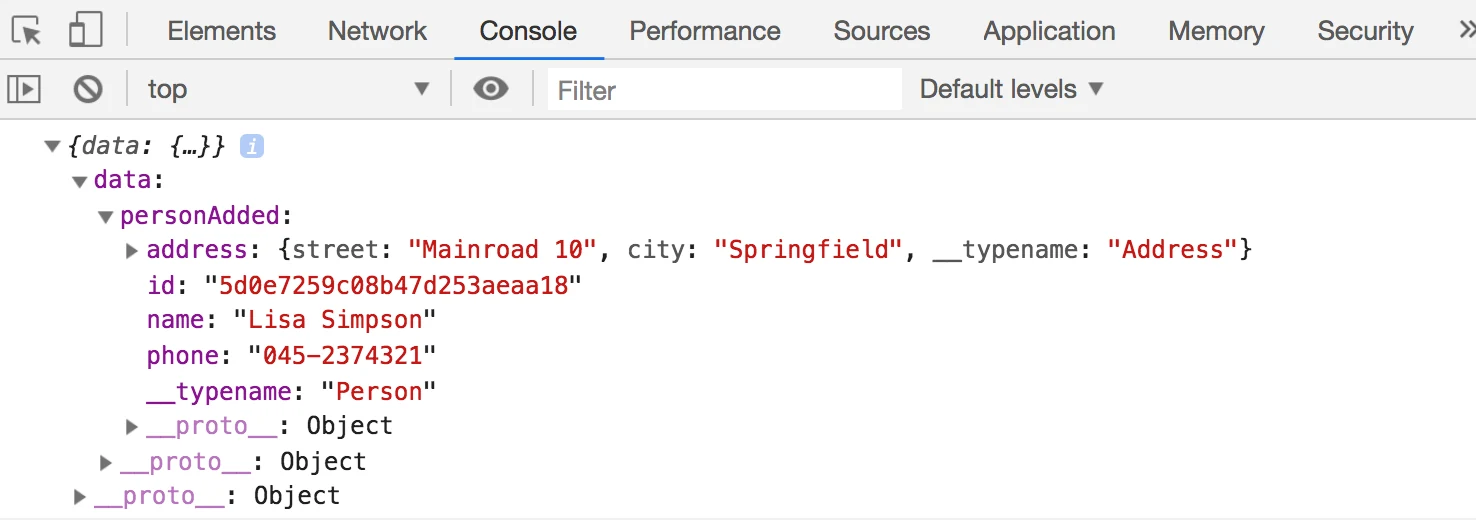
Task: Expand __proto__ under the __typename row
Action: [x=132, y=426]
